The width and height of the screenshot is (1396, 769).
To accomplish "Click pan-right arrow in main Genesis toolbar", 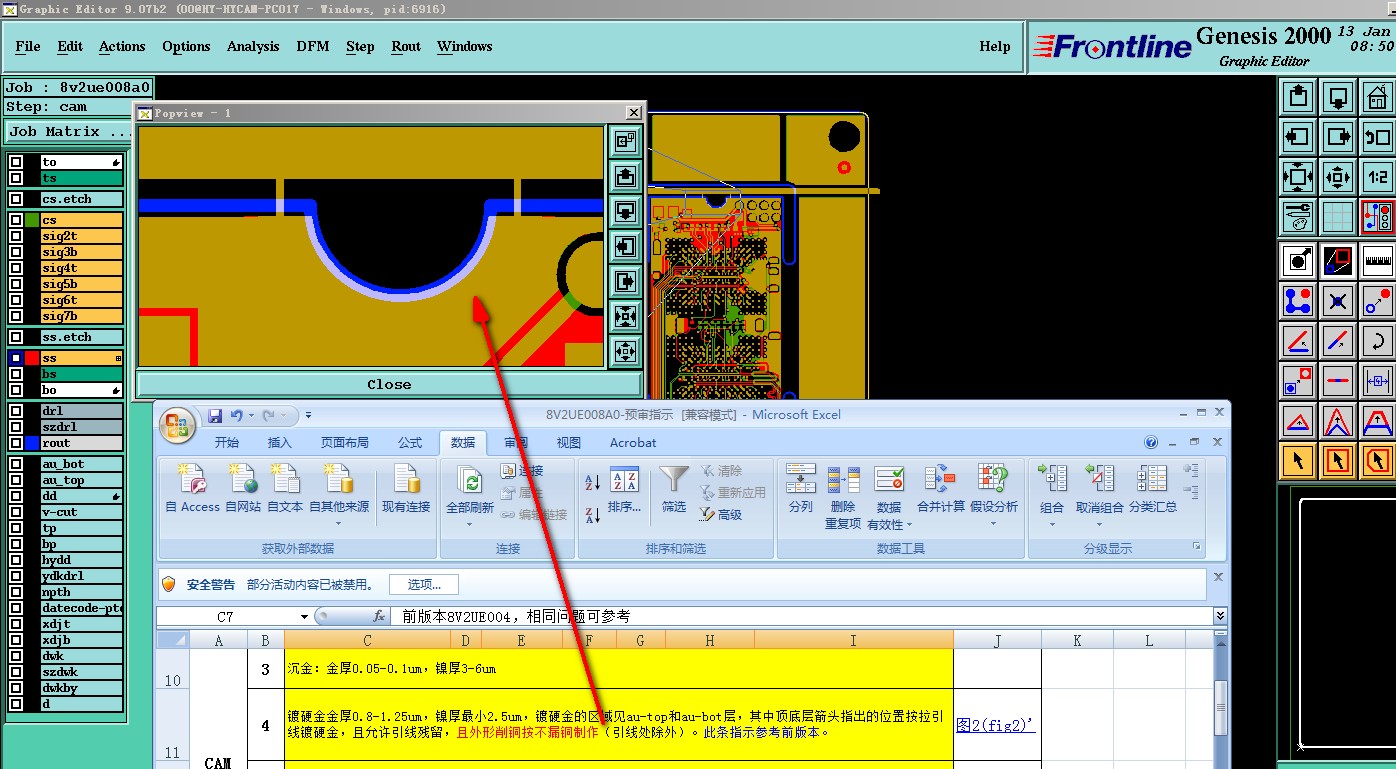I will pos(1338,137).
